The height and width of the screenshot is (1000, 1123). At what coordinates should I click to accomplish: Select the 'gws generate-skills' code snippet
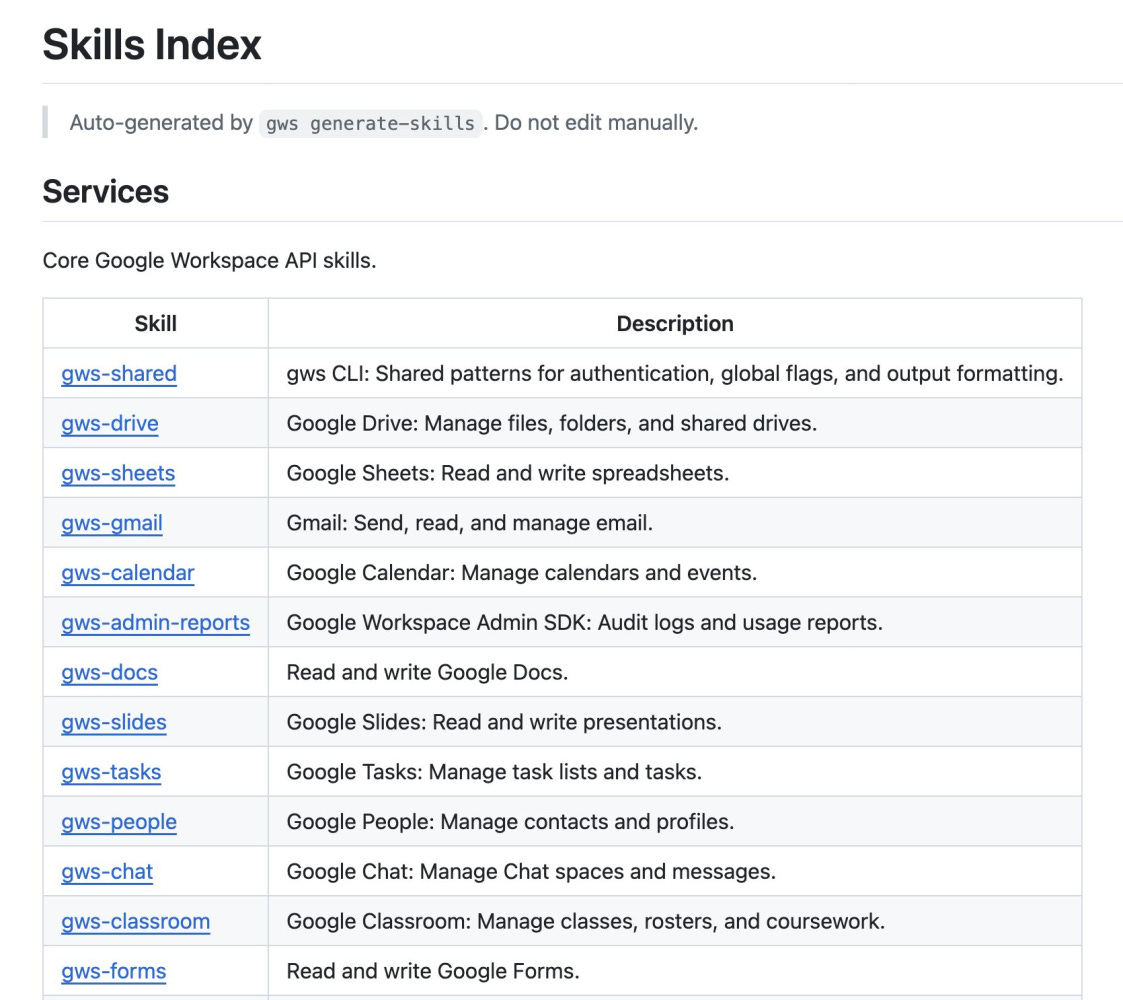tap(370, 123)
